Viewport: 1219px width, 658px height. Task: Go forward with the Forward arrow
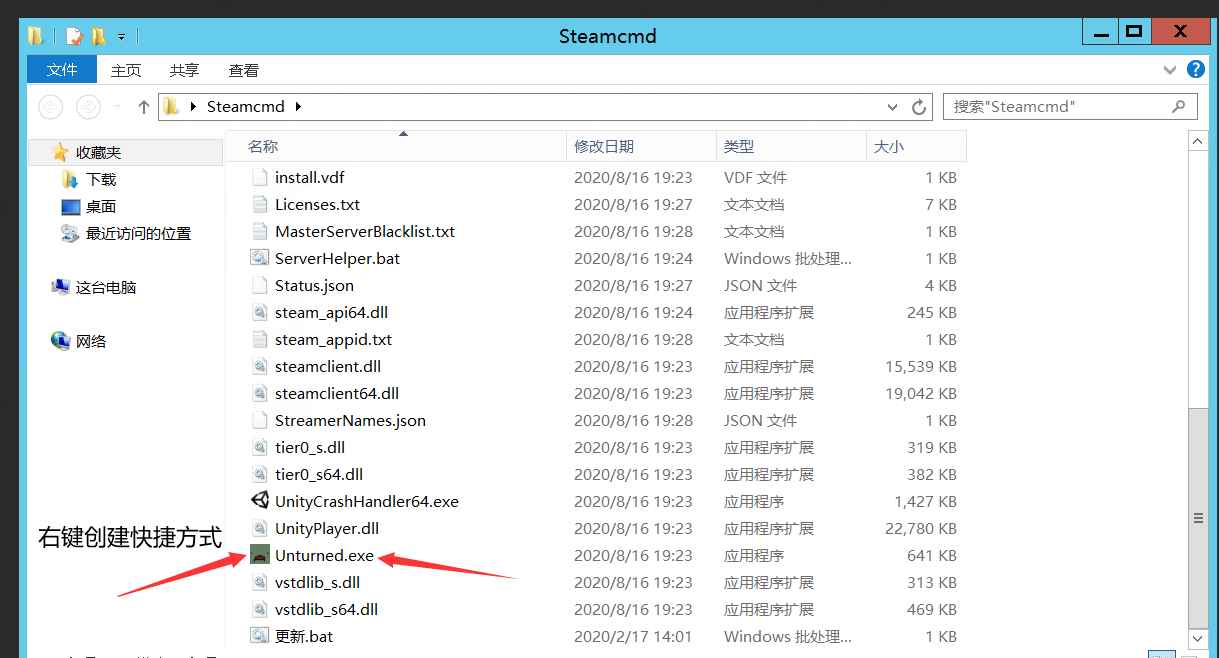(88, 106)
